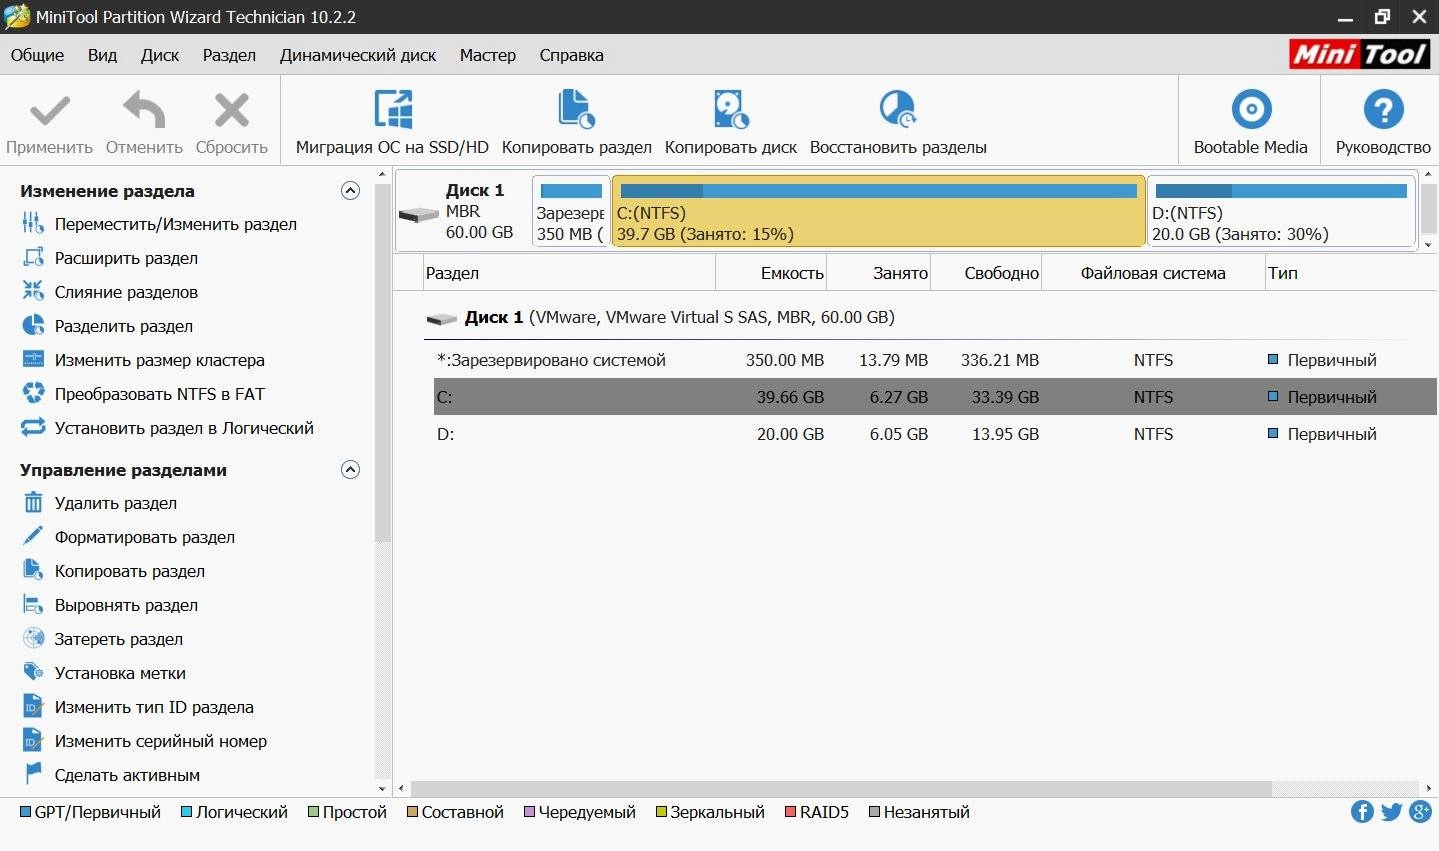Sort by the Свободно column header
1439x851 pixels.
coord(986,273)
